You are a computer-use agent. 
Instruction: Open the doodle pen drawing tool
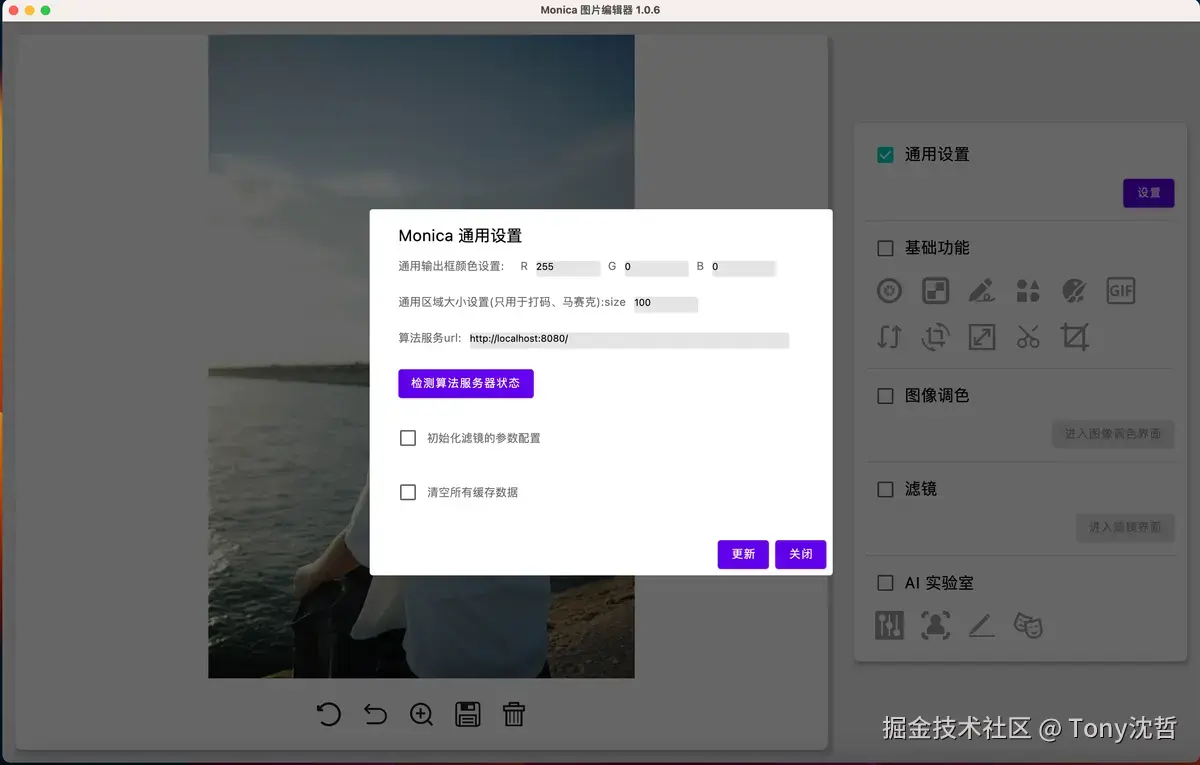point(981,291)
